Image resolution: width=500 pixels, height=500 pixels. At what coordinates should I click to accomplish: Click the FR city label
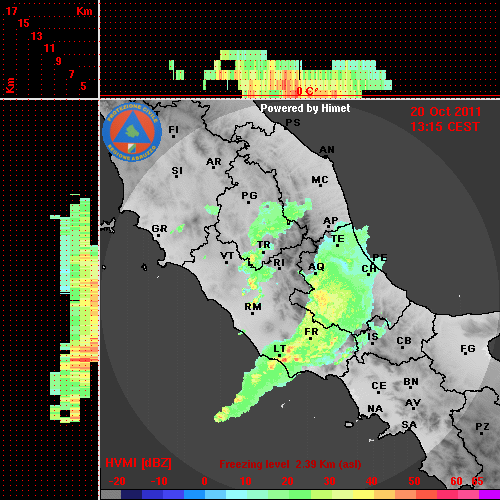(x=311, y=332)
